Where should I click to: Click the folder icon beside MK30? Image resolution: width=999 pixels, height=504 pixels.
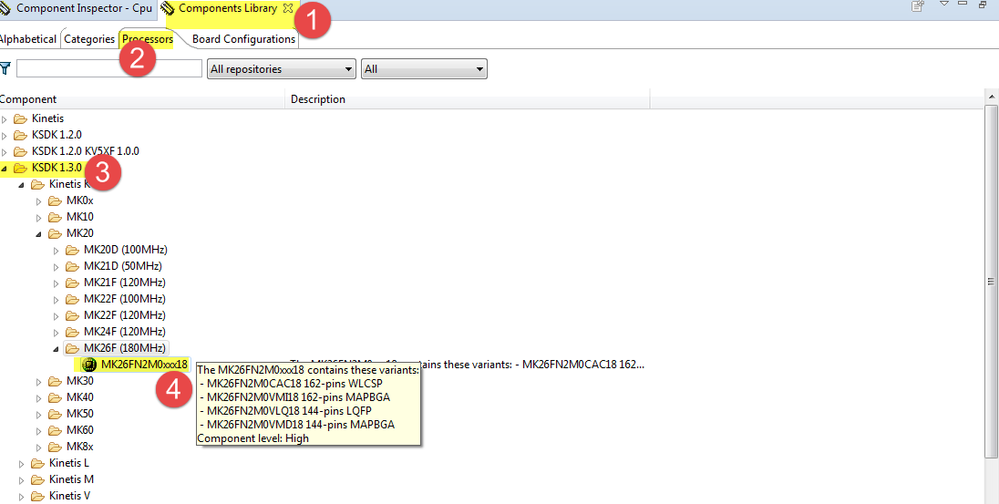pos(55,381)
